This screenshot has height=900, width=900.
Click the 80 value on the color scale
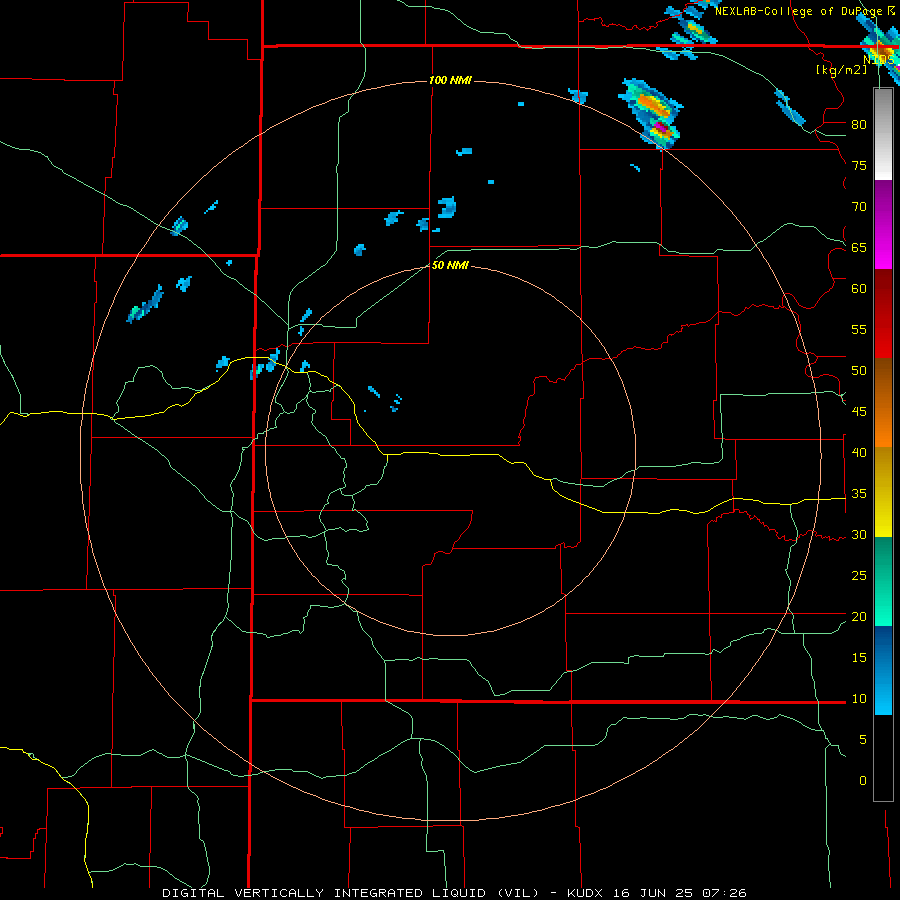tap(859, 125)
